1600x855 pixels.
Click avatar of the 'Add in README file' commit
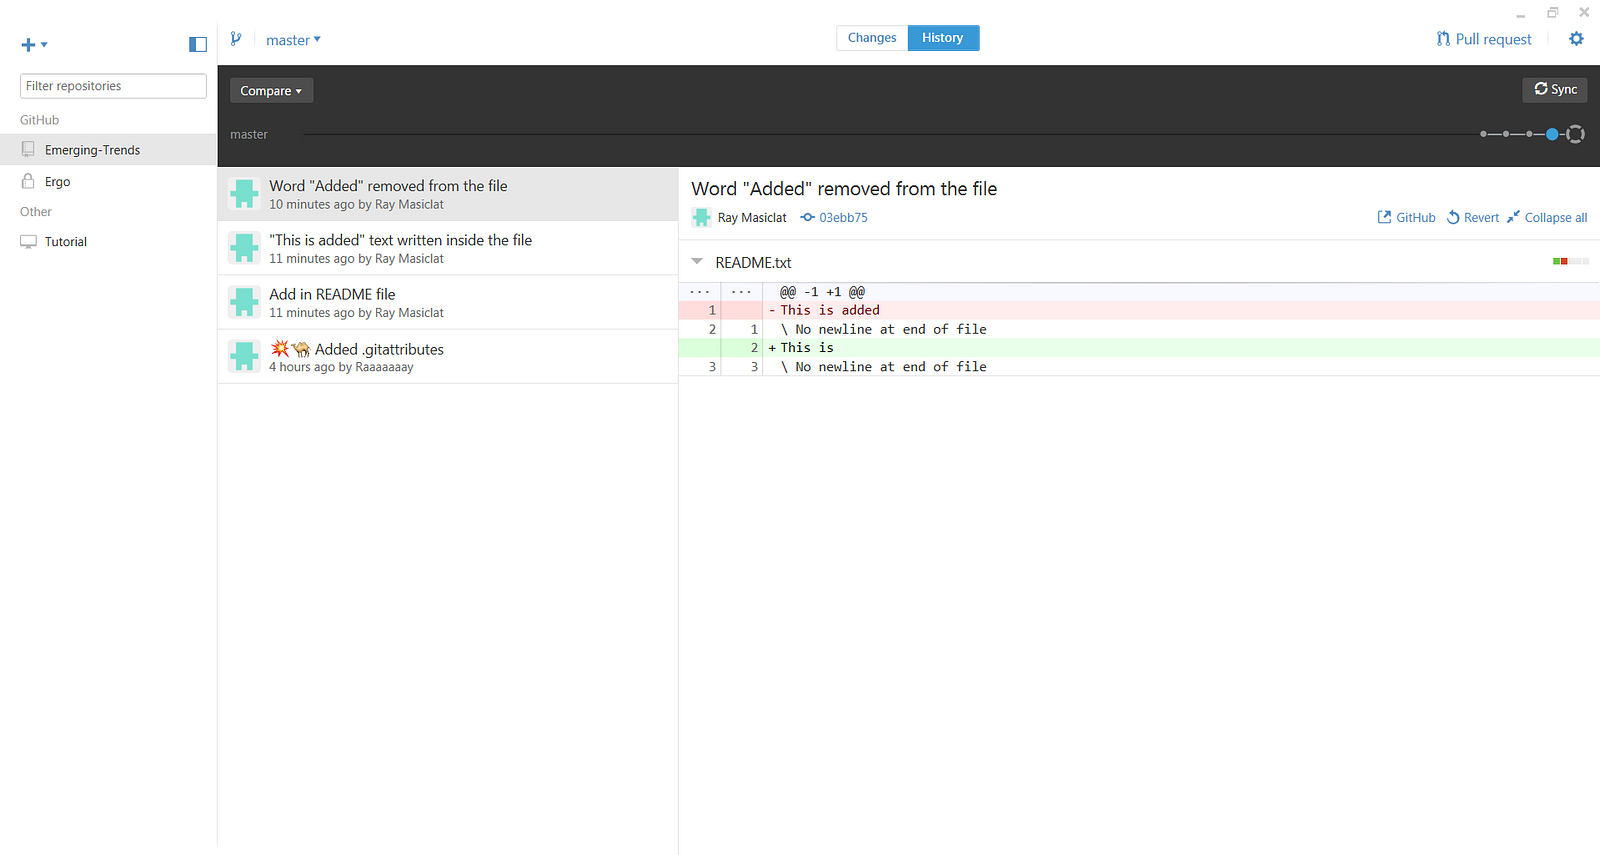(x=244, y=302)
